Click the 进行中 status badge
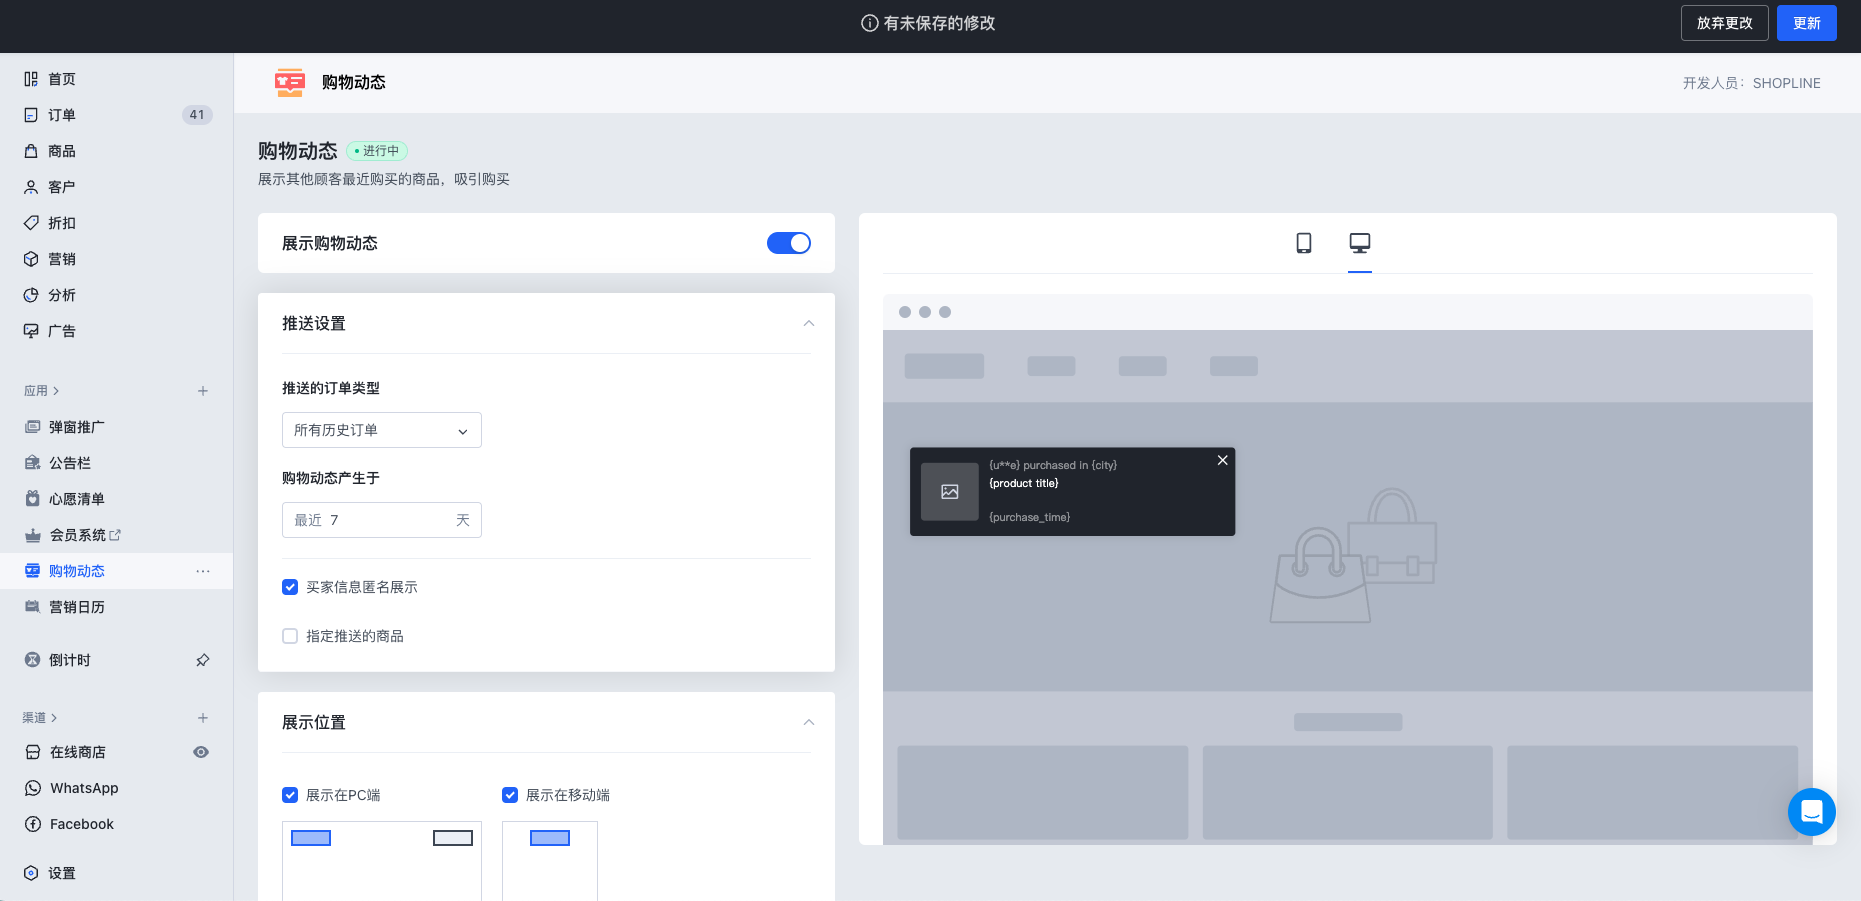1861x901 pixels. [x=377, y=151]
